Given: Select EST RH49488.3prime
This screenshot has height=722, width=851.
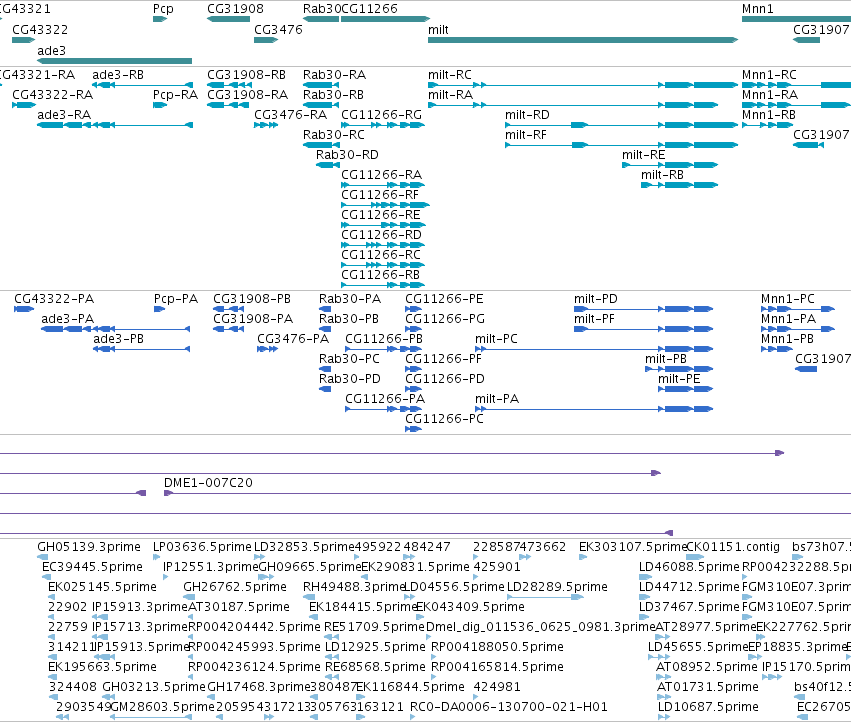Looking at the screenshot, I should coord(354,587).
